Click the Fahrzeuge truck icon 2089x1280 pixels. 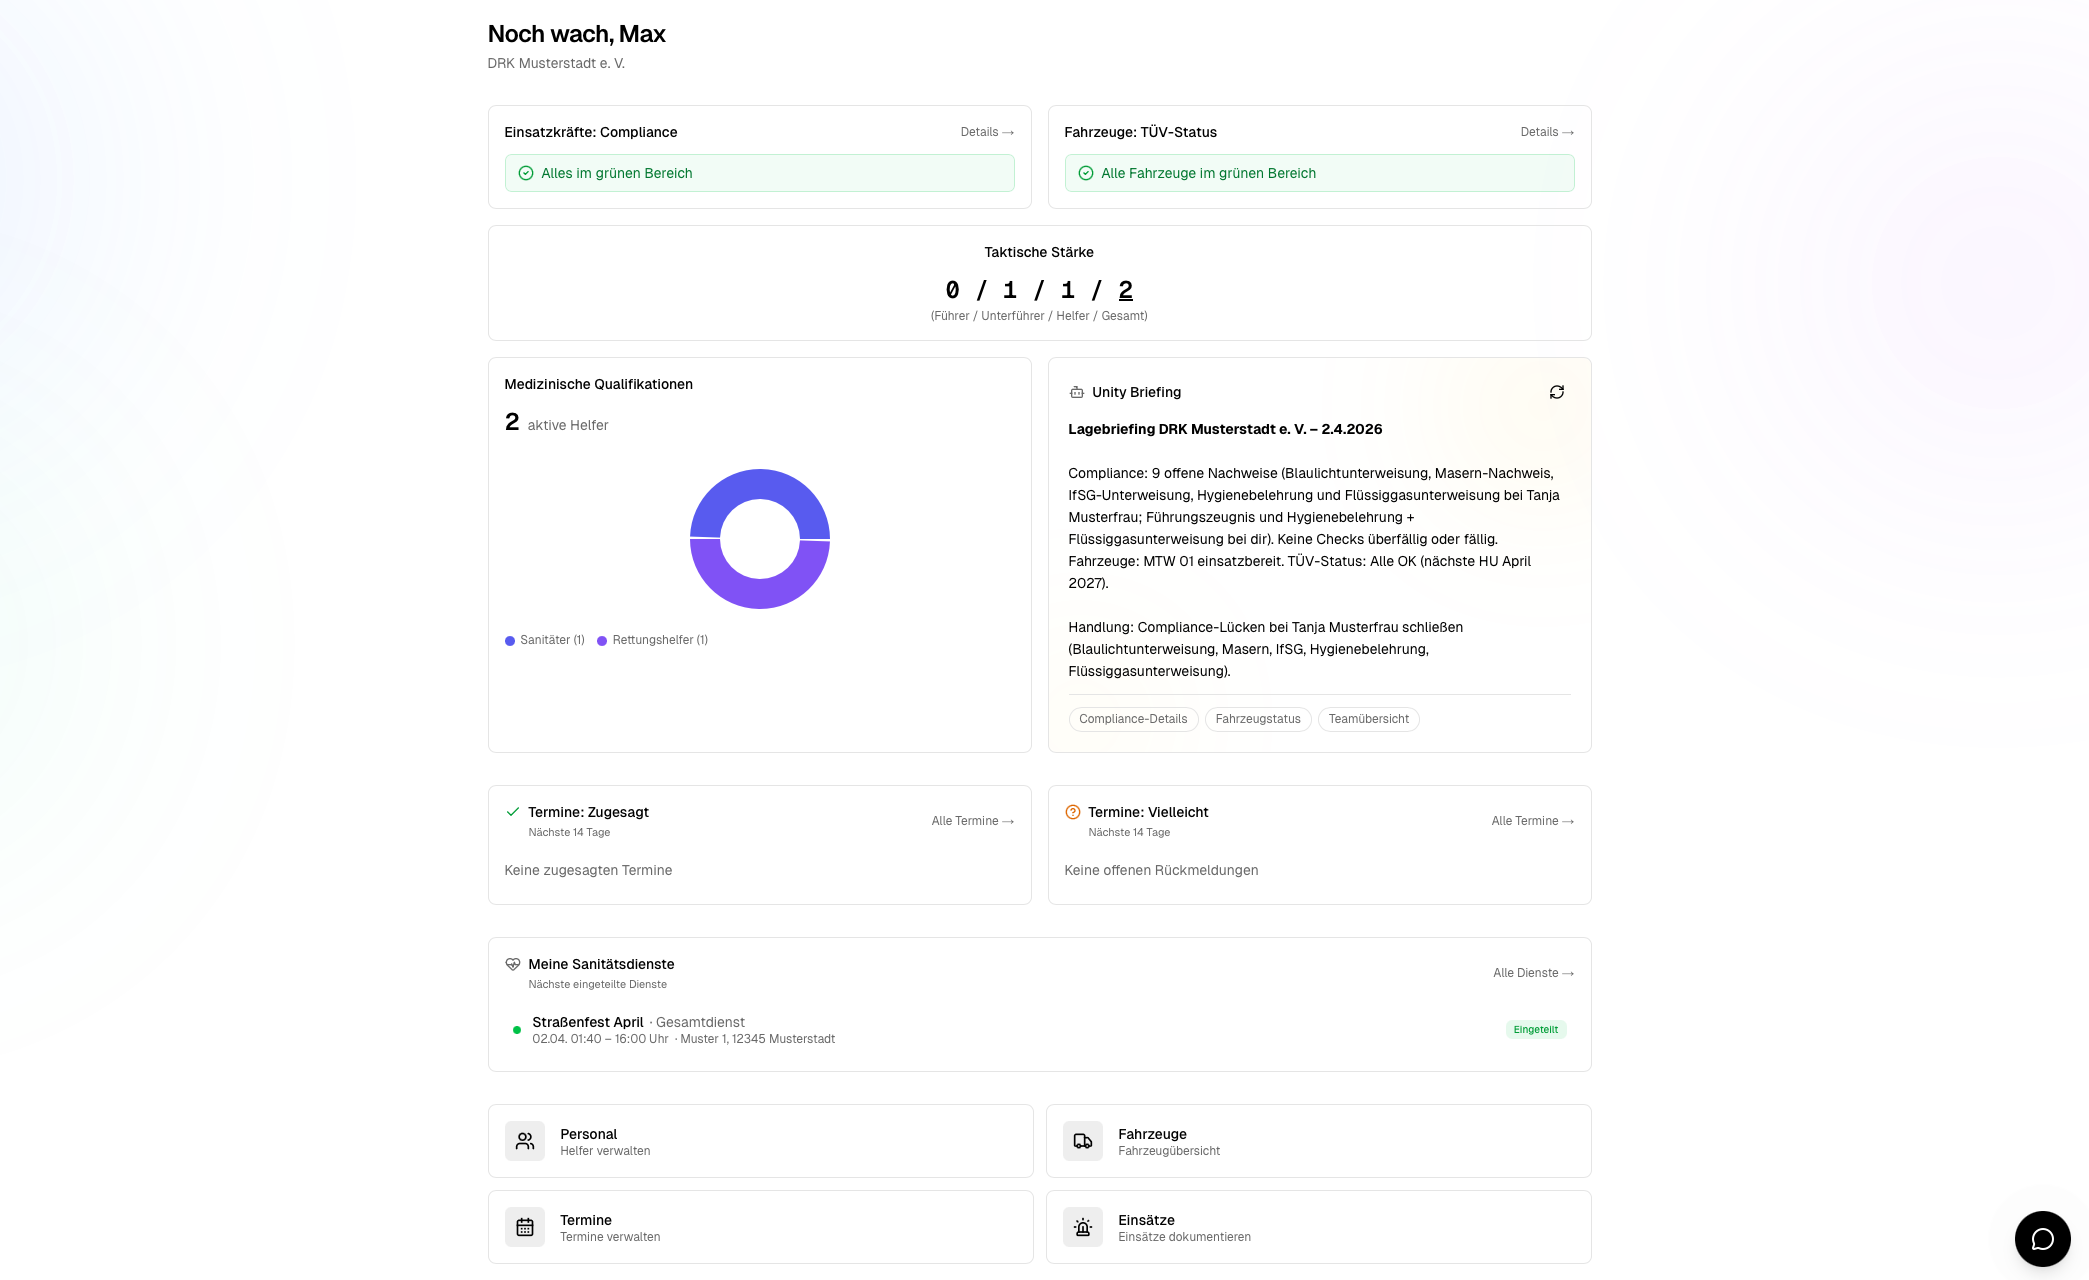click(1082, 1141)
